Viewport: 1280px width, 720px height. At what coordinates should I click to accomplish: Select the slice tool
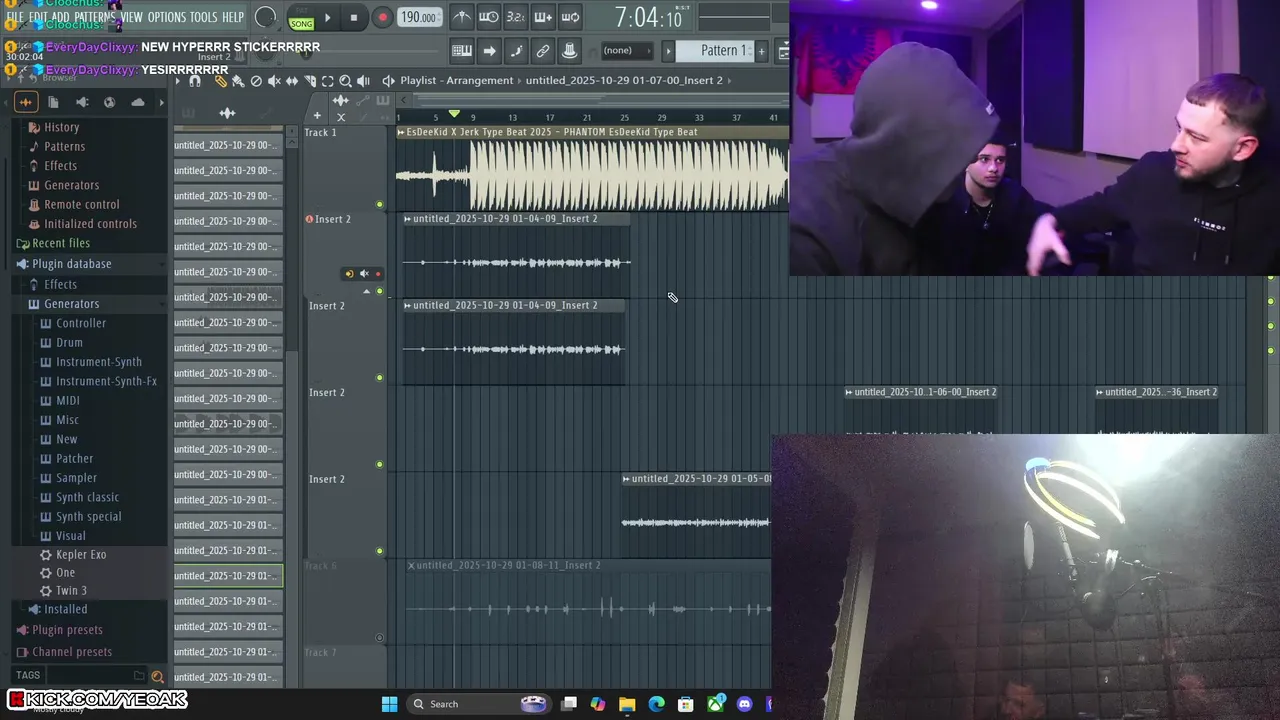[310, 81]
